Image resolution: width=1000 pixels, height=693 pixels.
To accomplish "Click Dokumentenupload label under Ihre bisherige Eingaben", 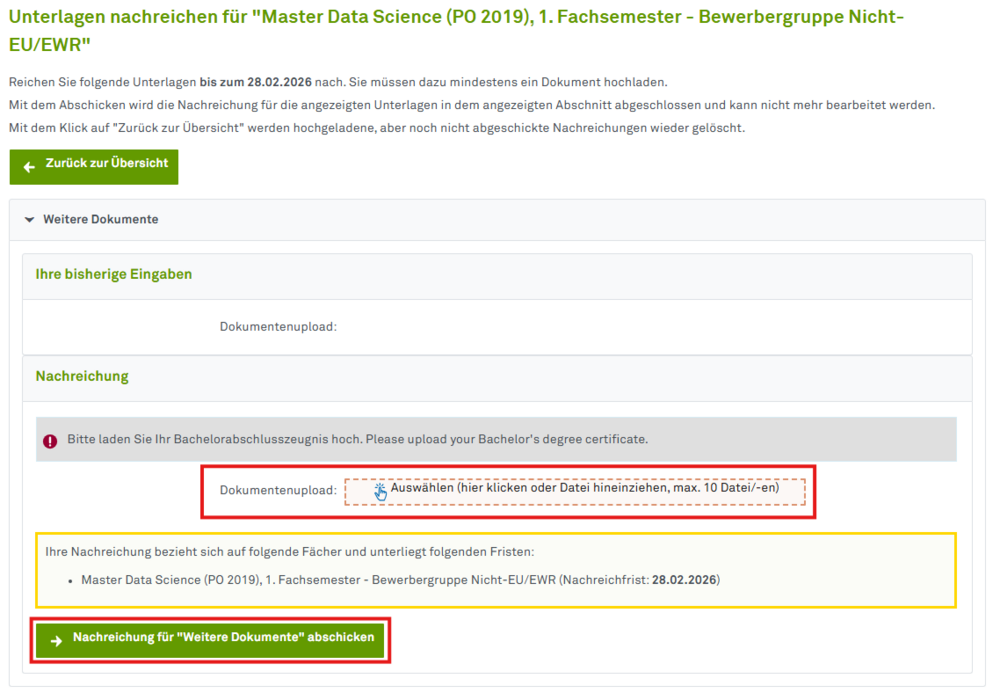I will tap(278, 327).
